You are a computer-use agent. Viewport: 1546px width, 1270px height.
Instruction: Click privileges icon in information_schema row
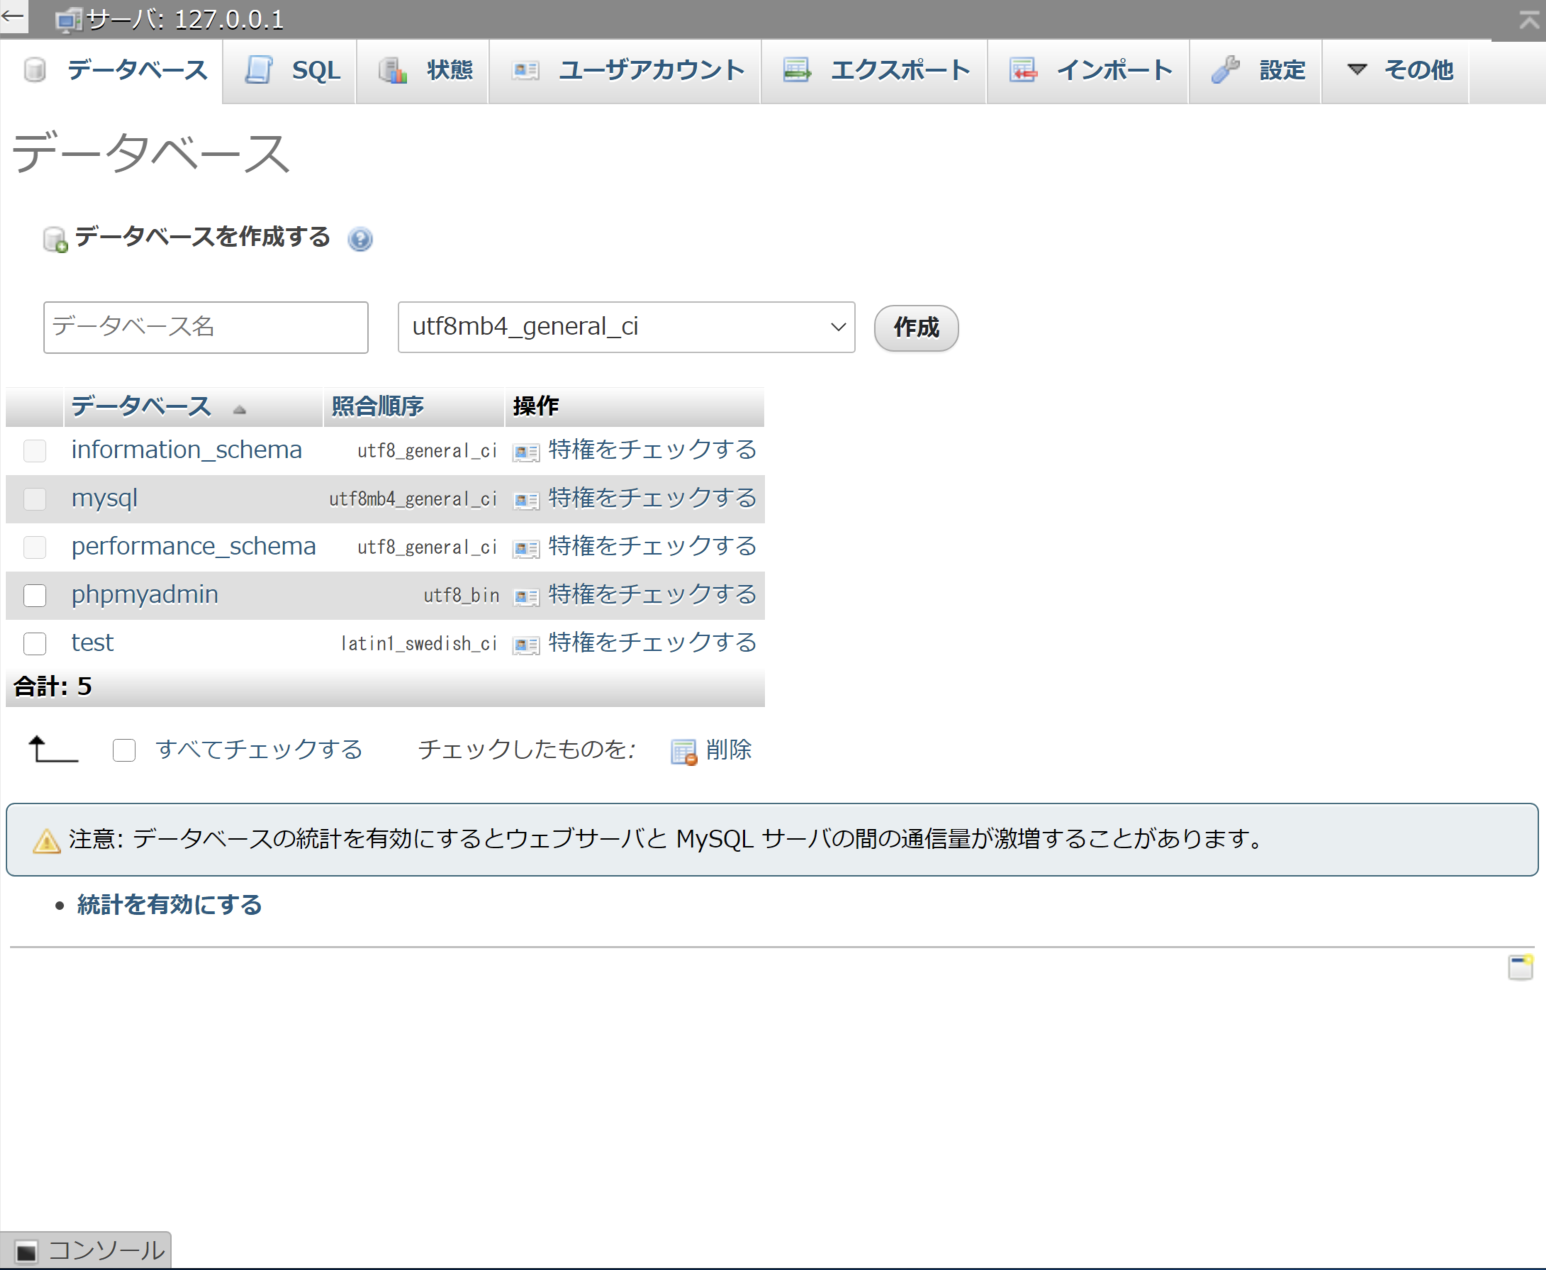click(x=526, y=452)
